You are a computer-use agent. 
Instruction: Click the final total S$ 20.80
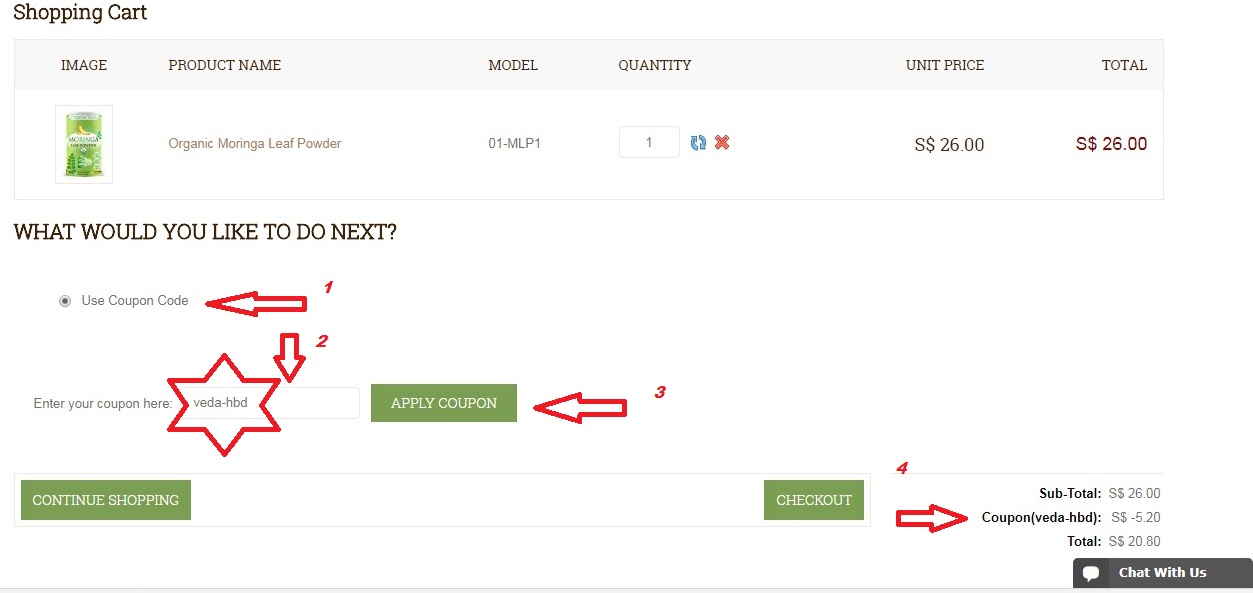[x=1134, y=542]
